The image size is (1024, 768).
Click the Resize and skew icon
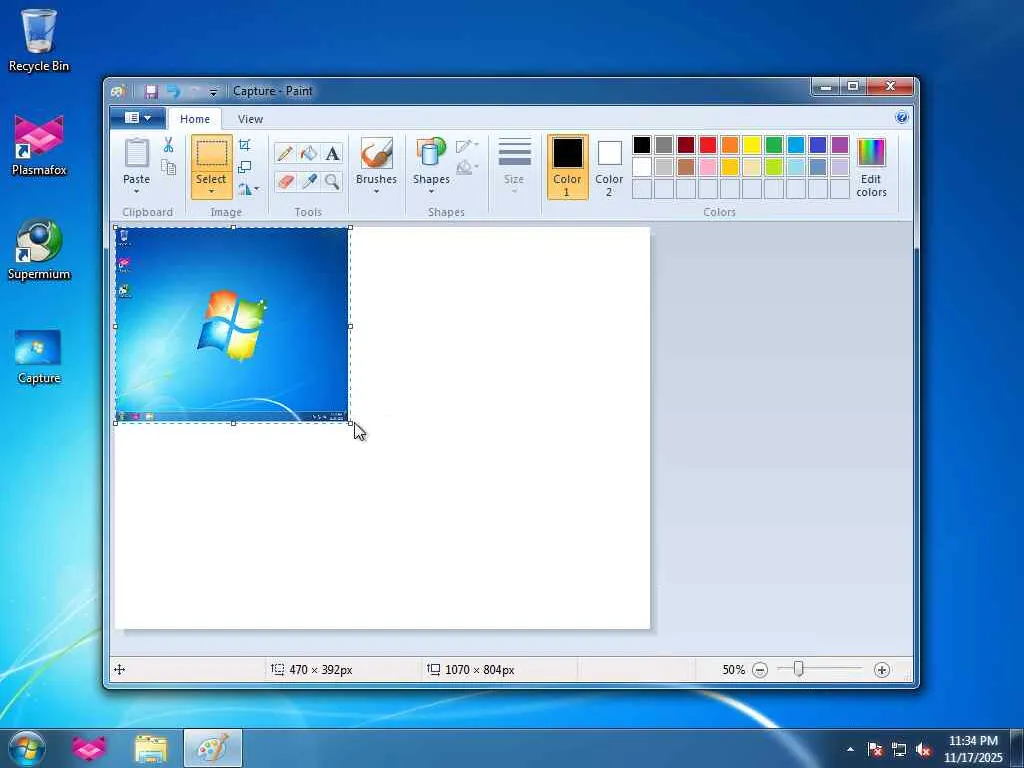(245, 167)
